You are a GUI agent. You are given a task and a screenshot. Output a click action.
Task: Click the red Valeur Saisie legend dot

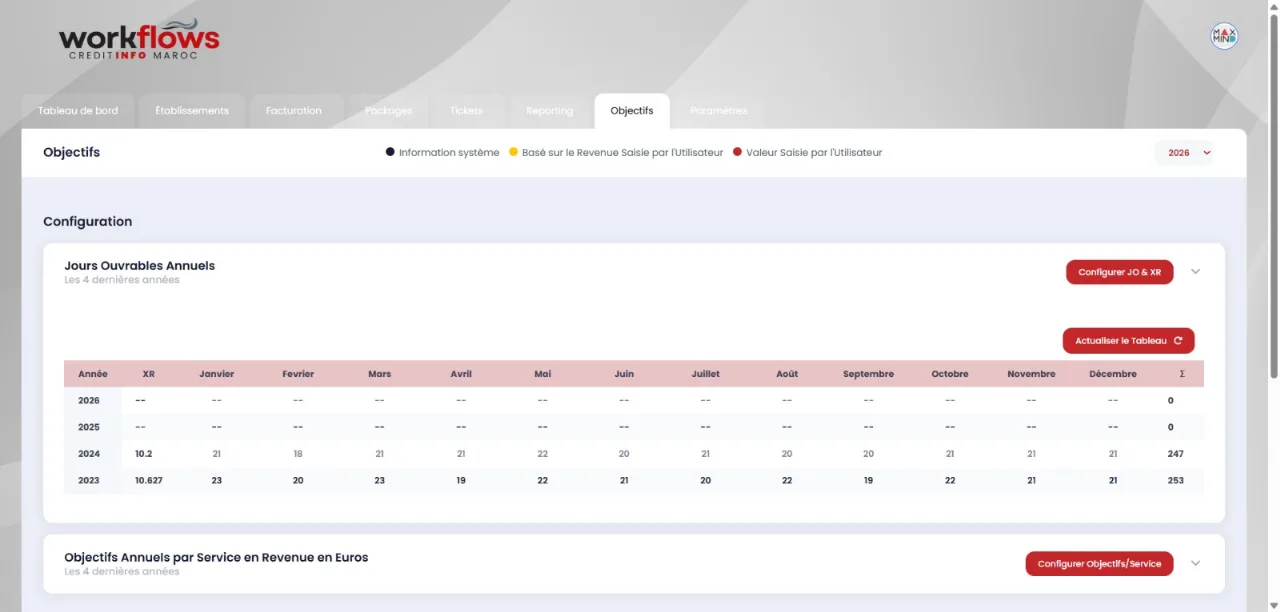[x=737, y=153]
